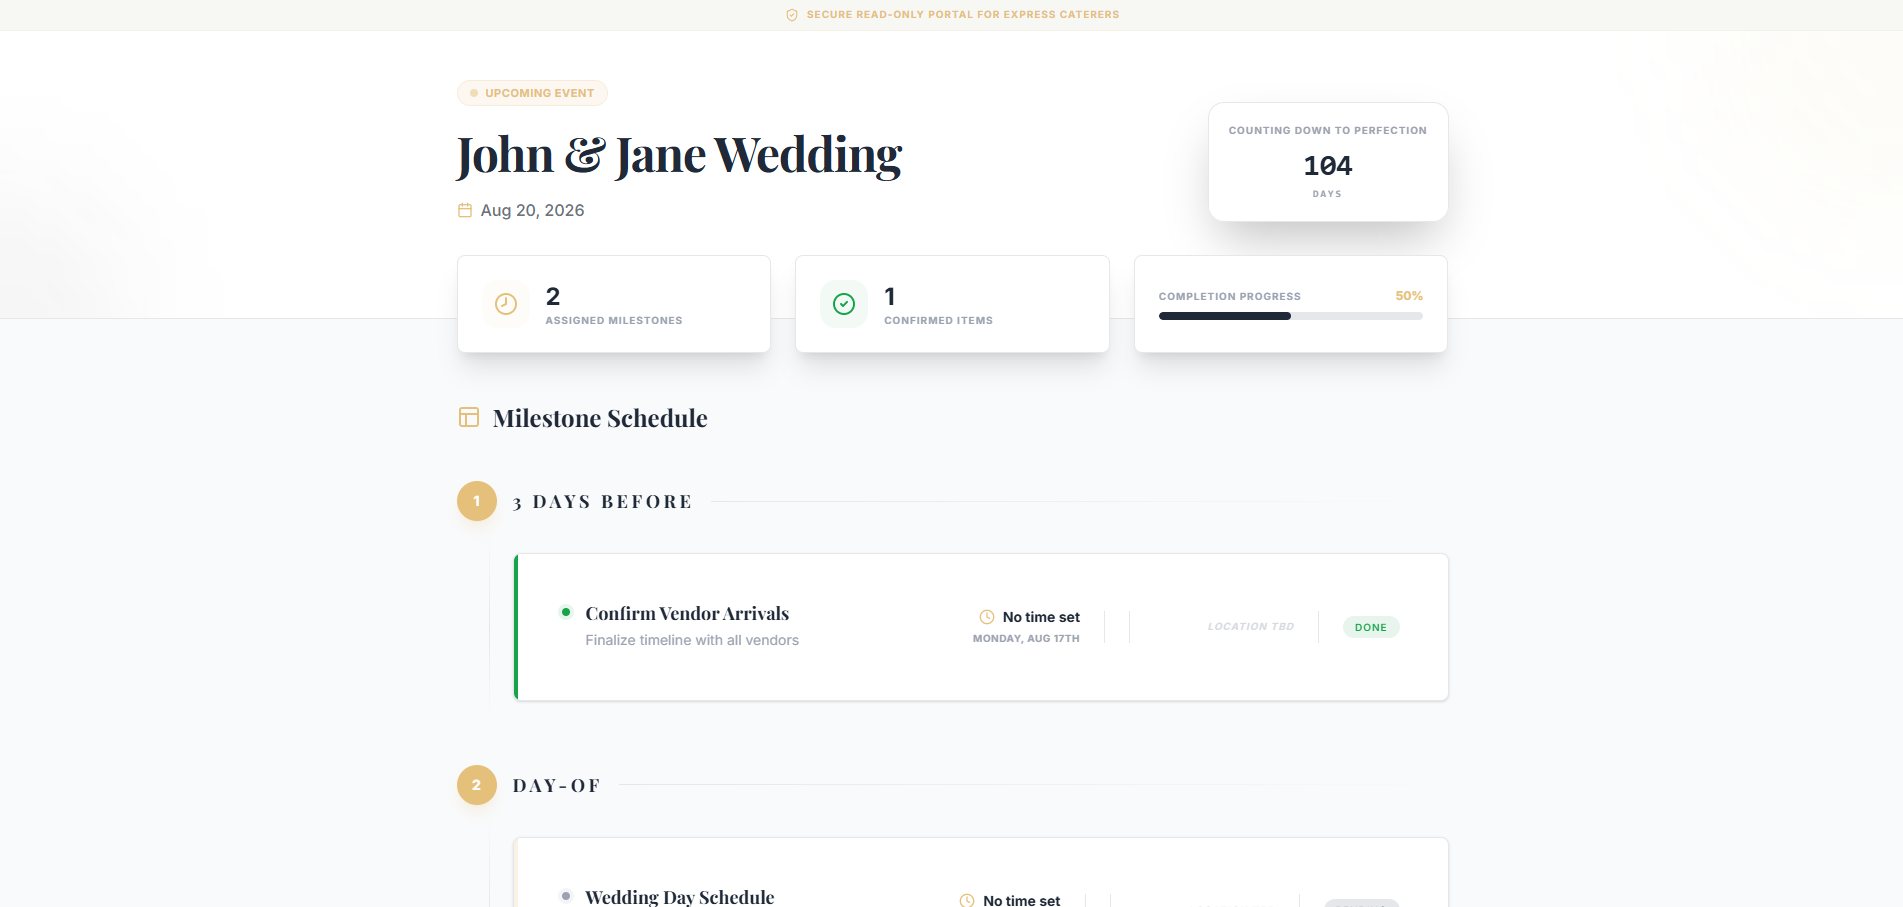Click the Milestone Schedule heading
This screenshot has height=907, width=1903.
click(x=600, y=418)
